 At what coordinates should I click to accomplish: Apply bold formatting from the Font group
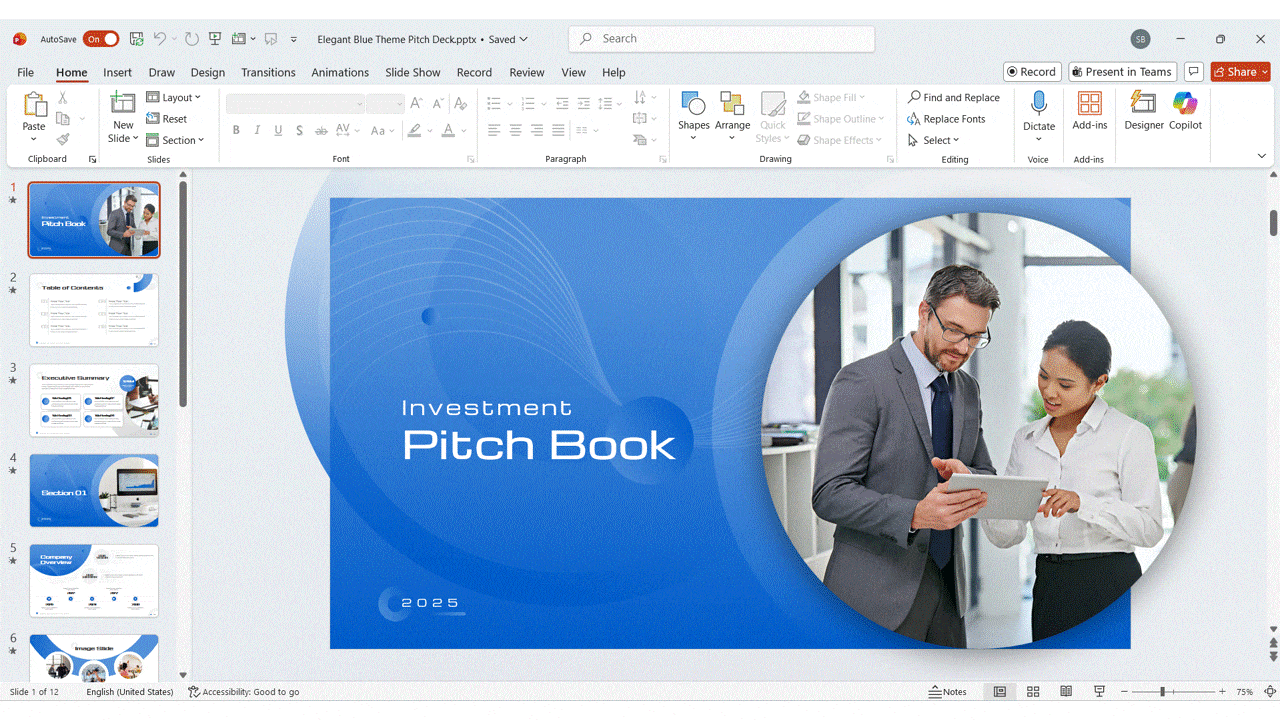pos(236,130)
